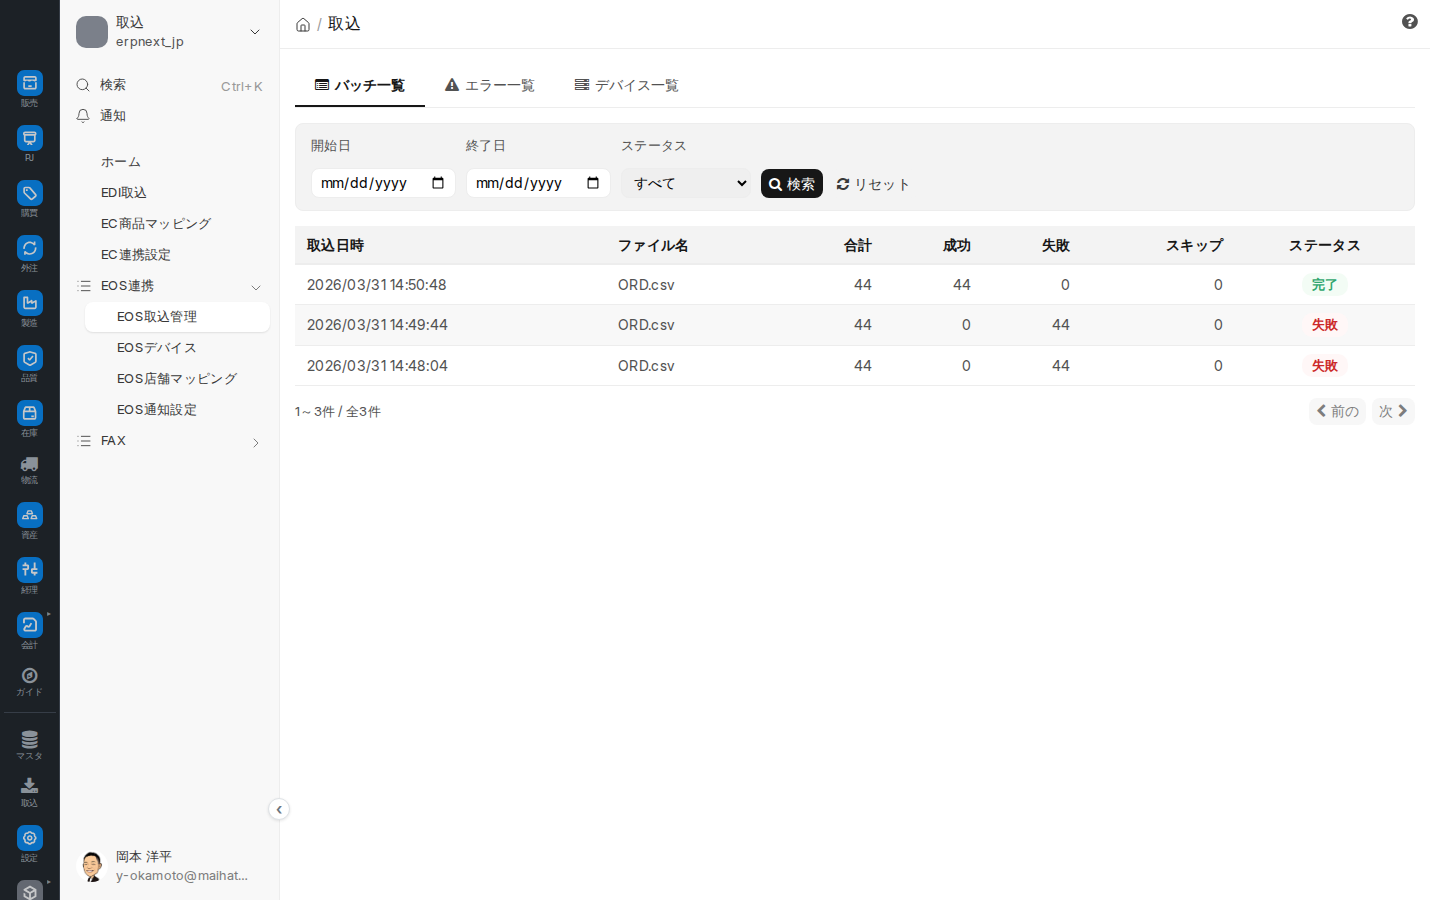This screenshot has width=1440, height=900.
Task: Switch to the デバイス一覧 tab
Action: (x=627, y=86)
